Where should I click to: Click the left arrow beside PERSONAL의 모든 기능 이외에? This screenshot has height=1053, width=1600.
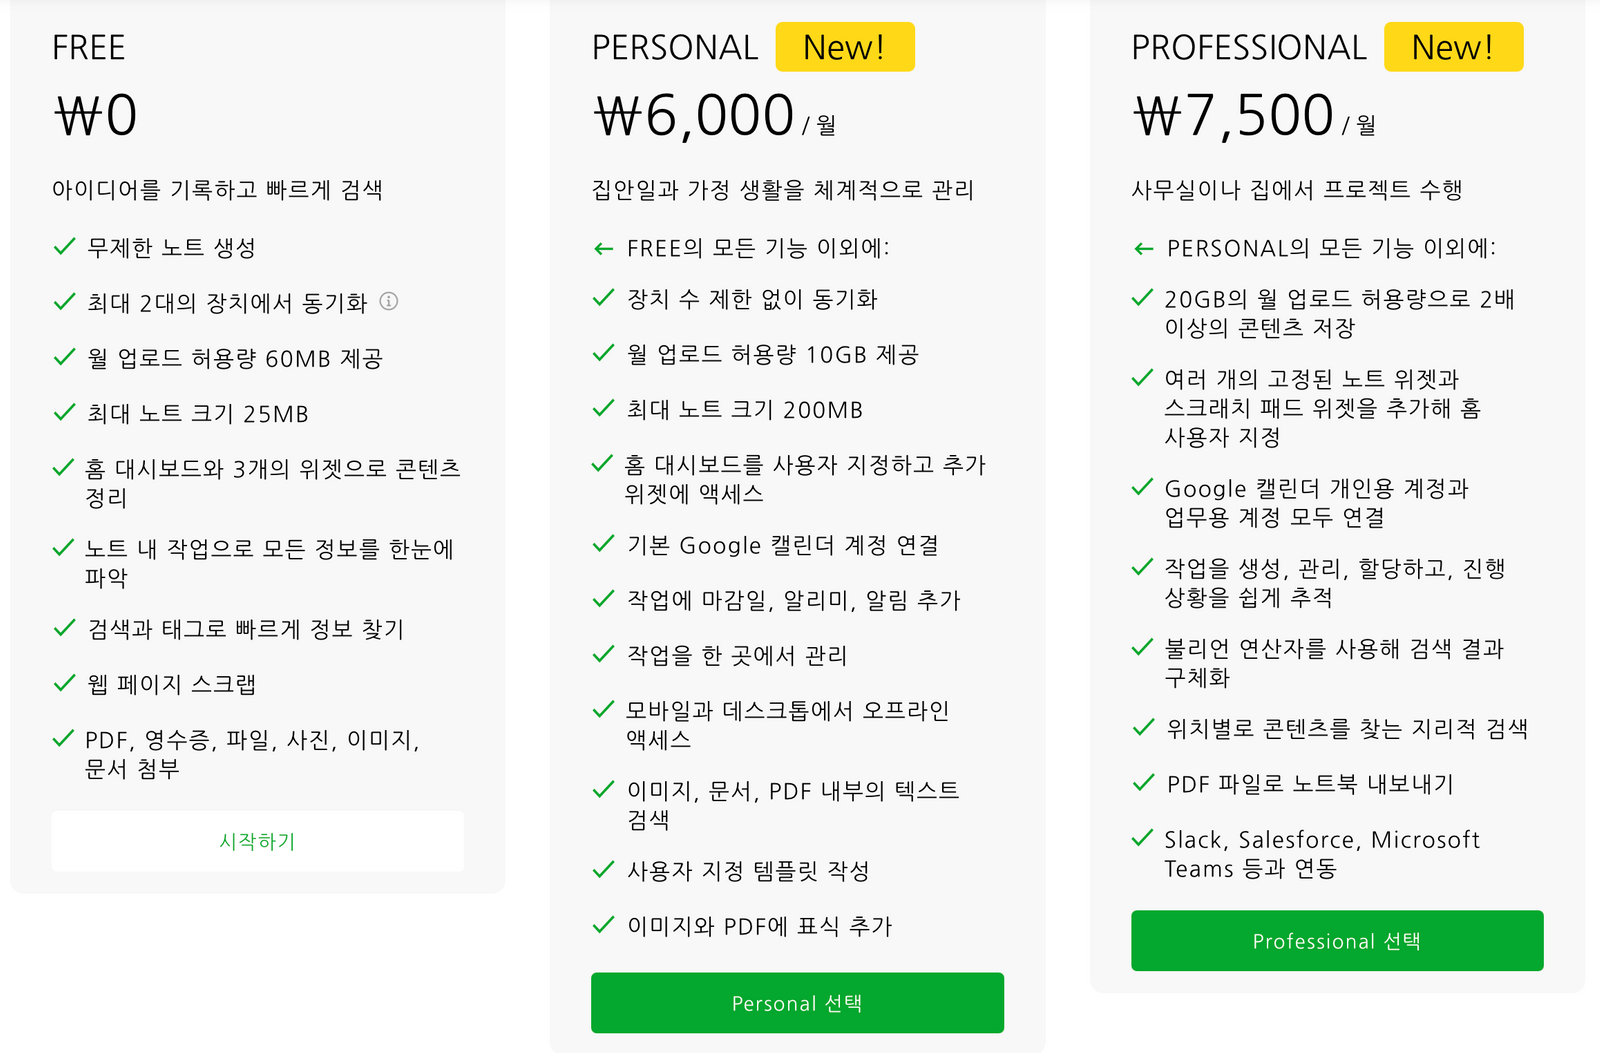click(x=1143, y=249)
